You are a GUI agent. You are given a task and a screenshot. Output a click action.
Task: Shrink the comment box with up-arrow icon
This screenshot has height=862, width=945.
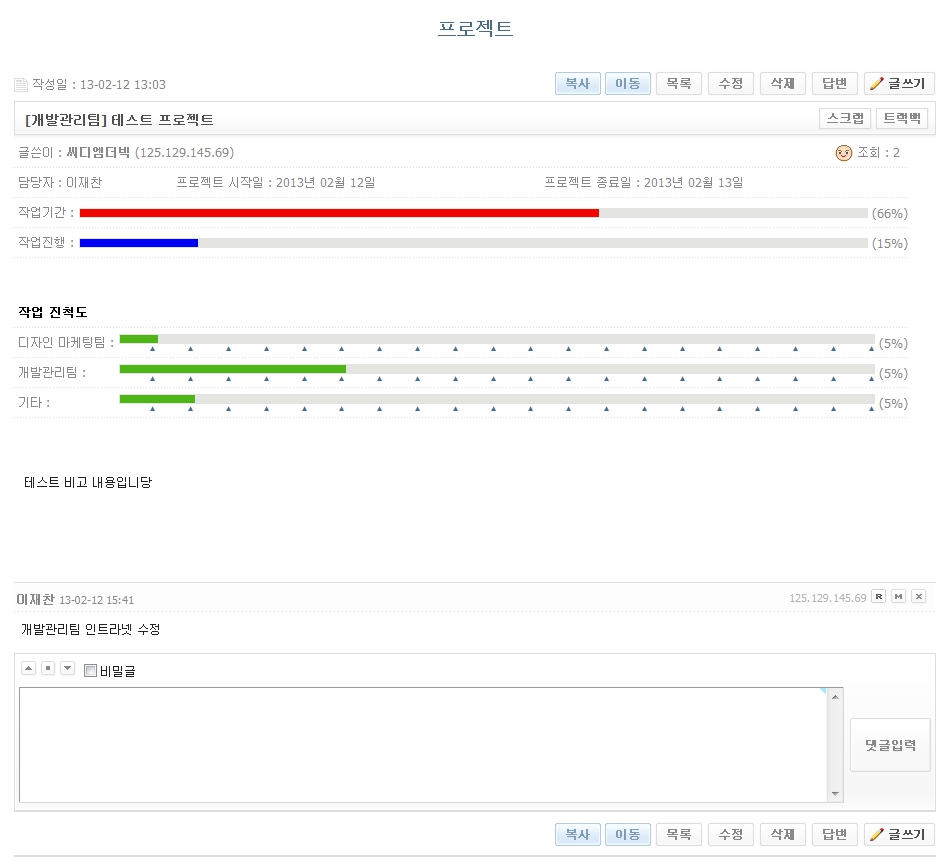tap(29, 668)
